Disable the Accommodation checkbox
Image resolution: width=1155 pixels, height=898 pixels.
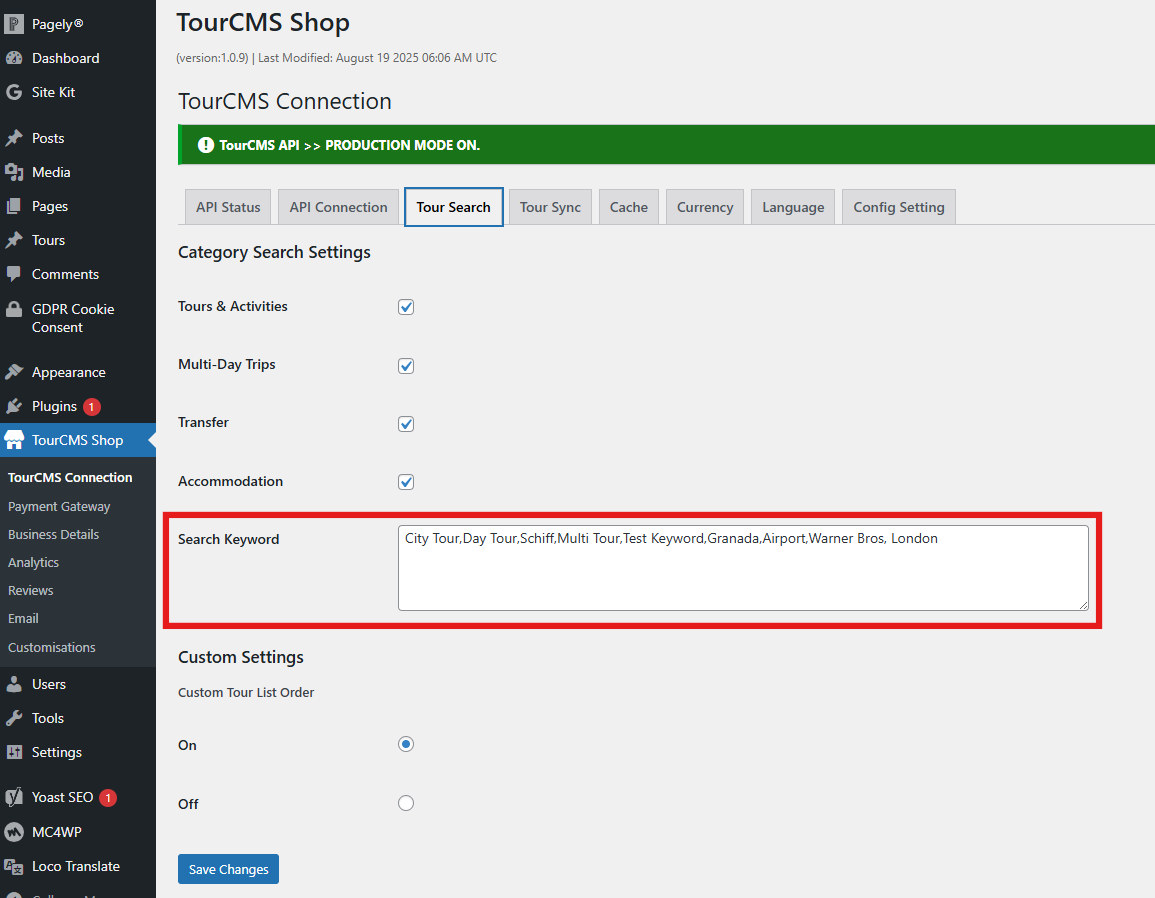(406, 482)
